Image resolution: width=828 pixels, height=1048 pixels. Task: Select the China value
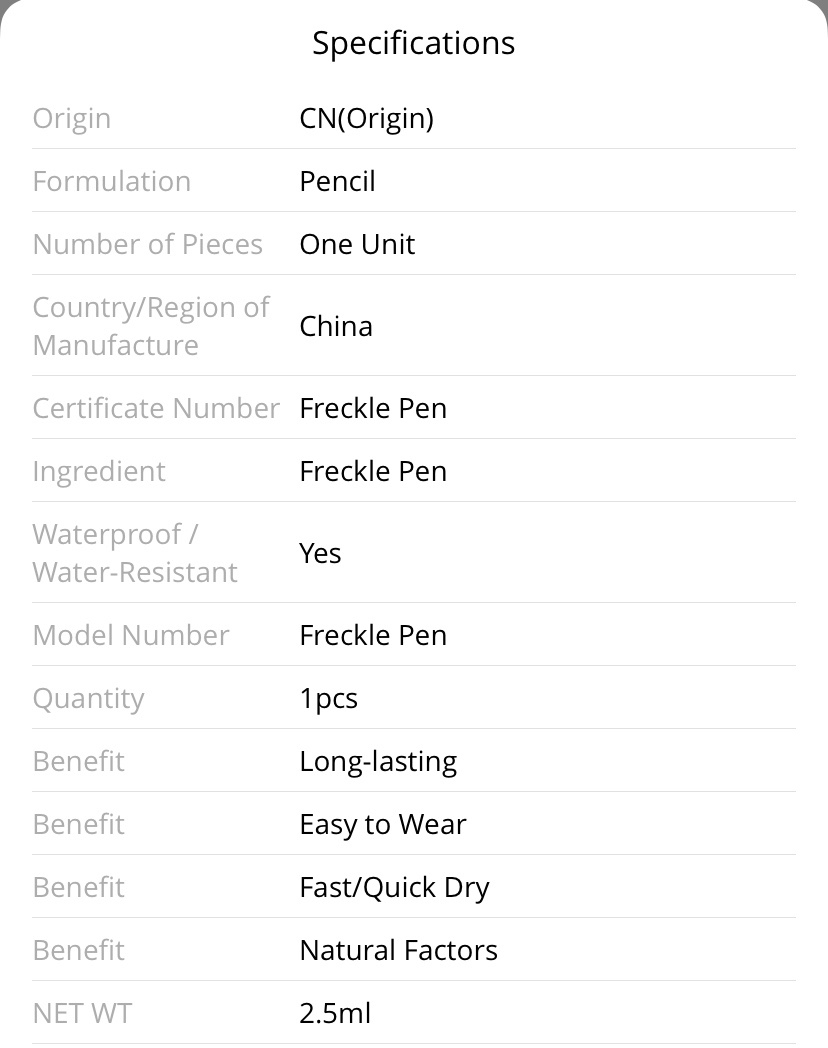(x=335, y=326)
